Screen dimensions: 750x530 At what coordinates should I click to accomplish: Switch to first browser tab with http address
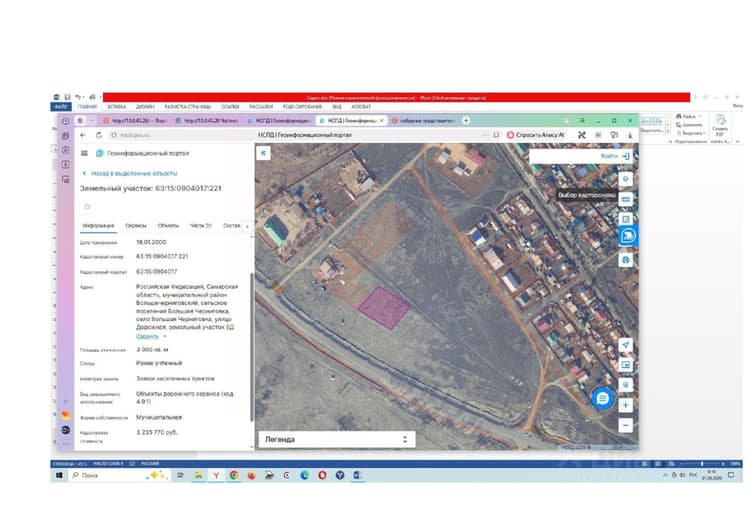pos(135,121)
